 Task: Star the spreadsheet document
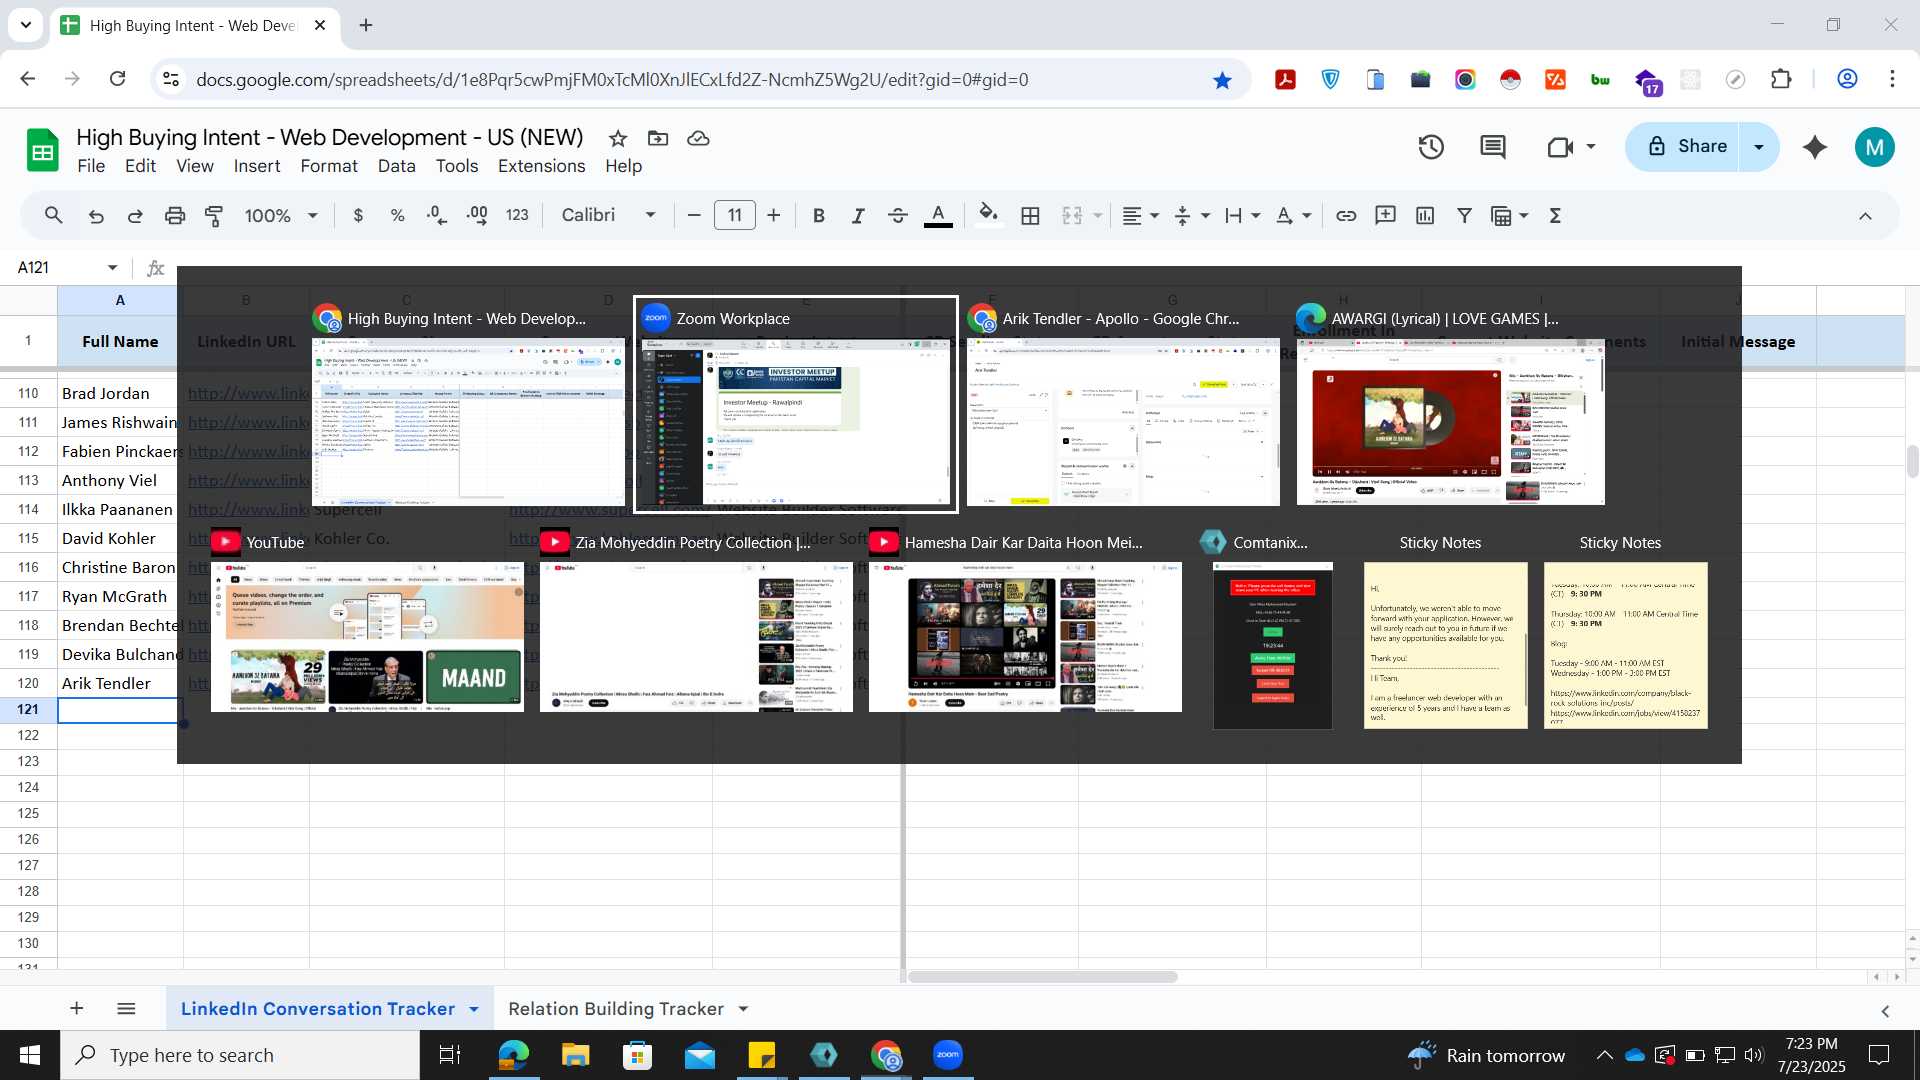pyautogui.click(x=618, y=138)
